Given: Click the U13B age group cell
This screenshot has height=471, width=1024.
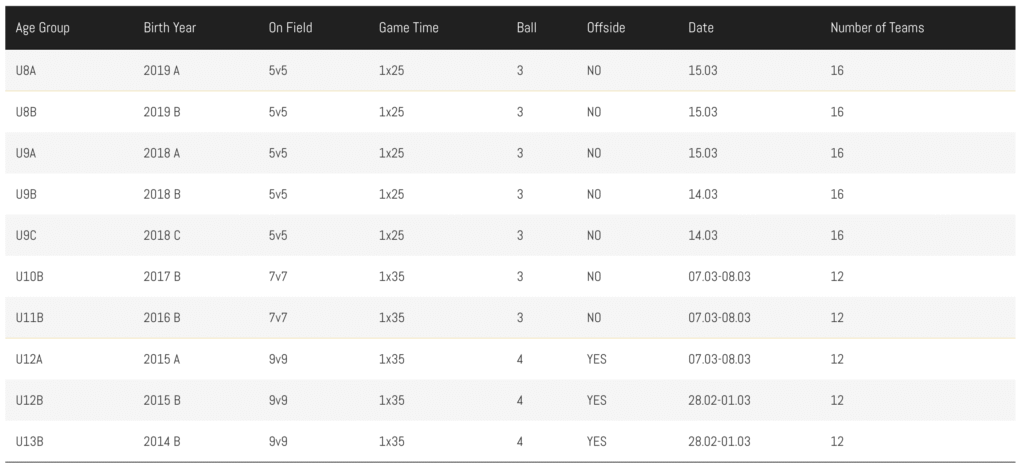Looking at the screenshot, I should tap(30, 441).
